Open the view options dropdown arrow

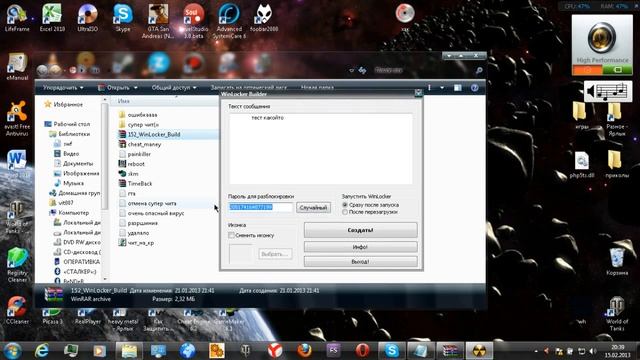click(442, 88)
